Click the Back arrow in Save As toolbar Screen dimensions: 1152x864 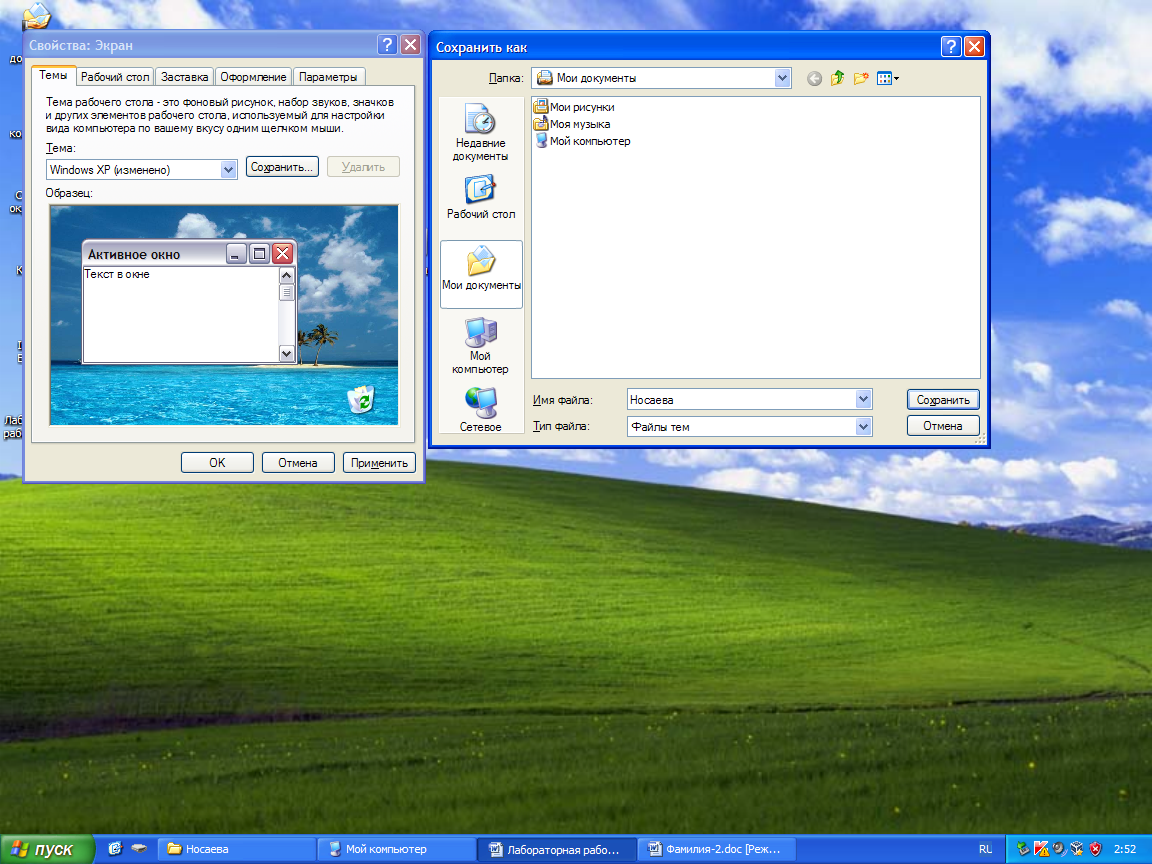[814, 78]
